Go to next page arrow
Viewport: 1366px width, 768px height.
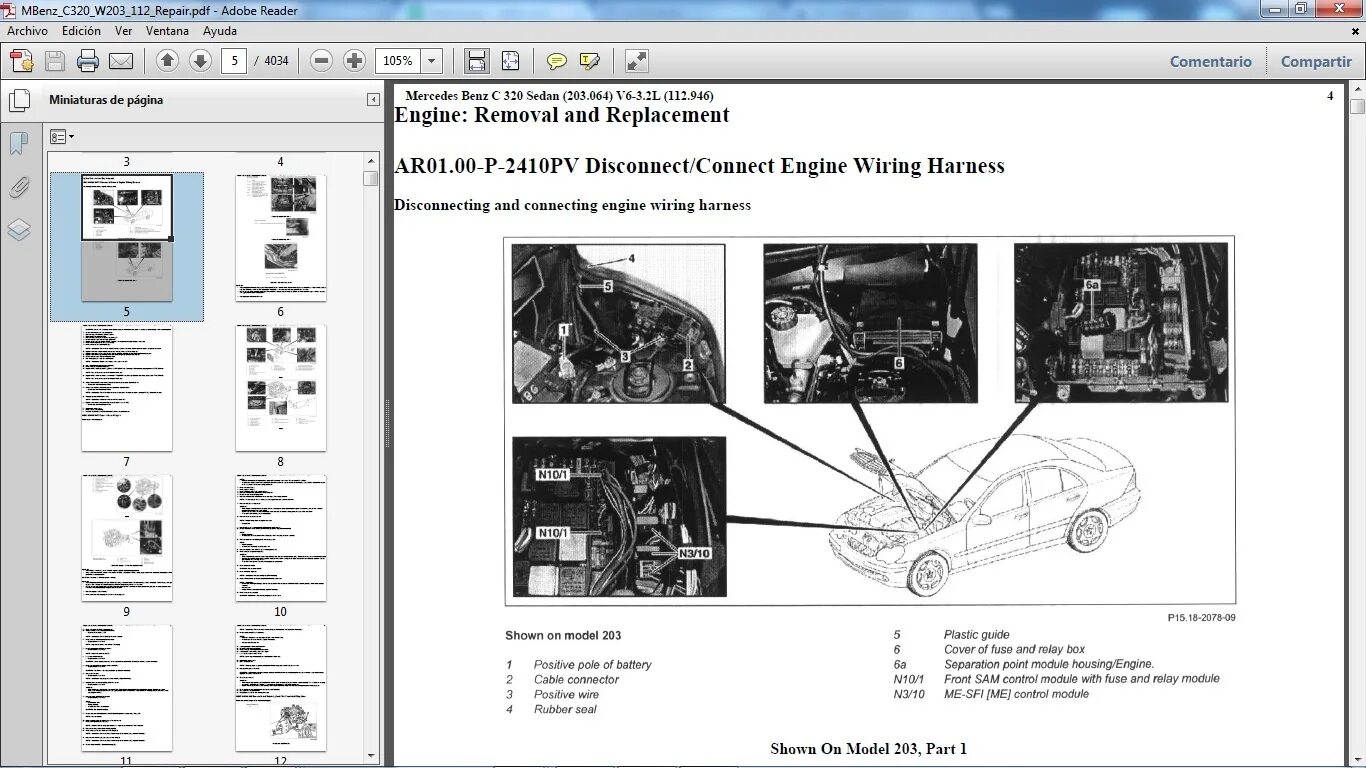[x=200, y=61]
